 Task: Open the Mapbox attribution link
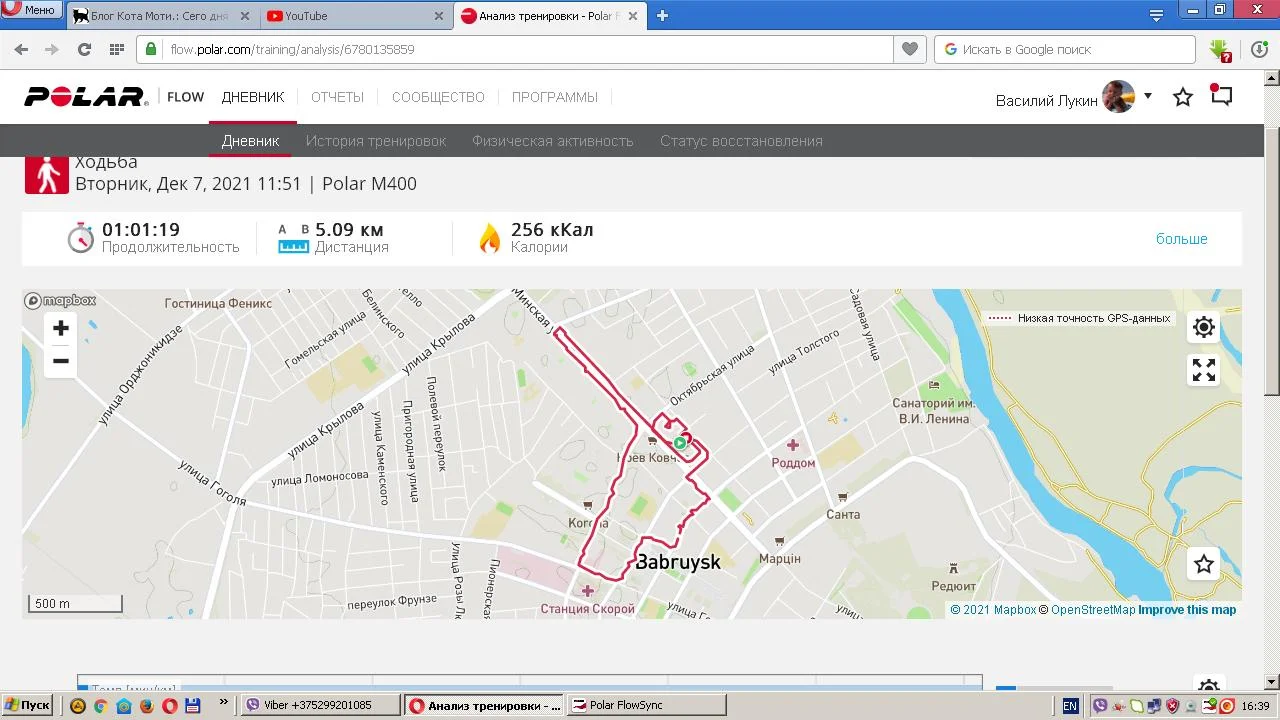[x=993, y=610]
